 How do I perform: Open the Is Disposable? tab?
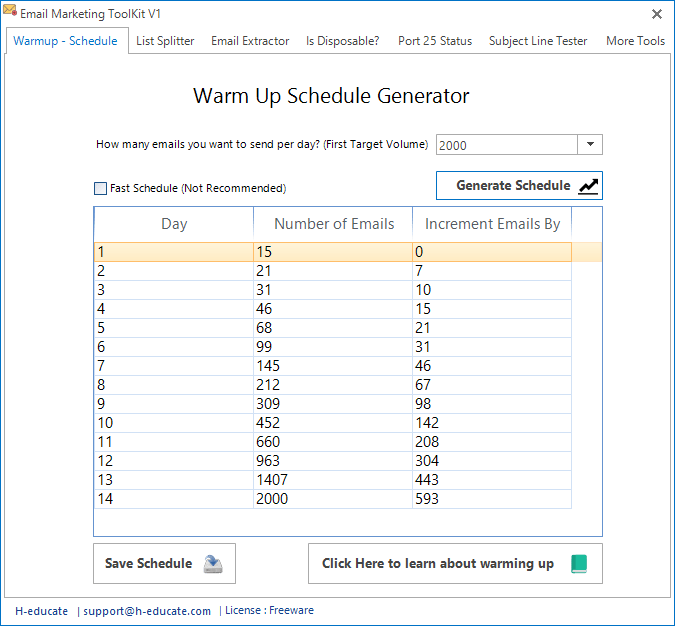click(x=342, y=41)
